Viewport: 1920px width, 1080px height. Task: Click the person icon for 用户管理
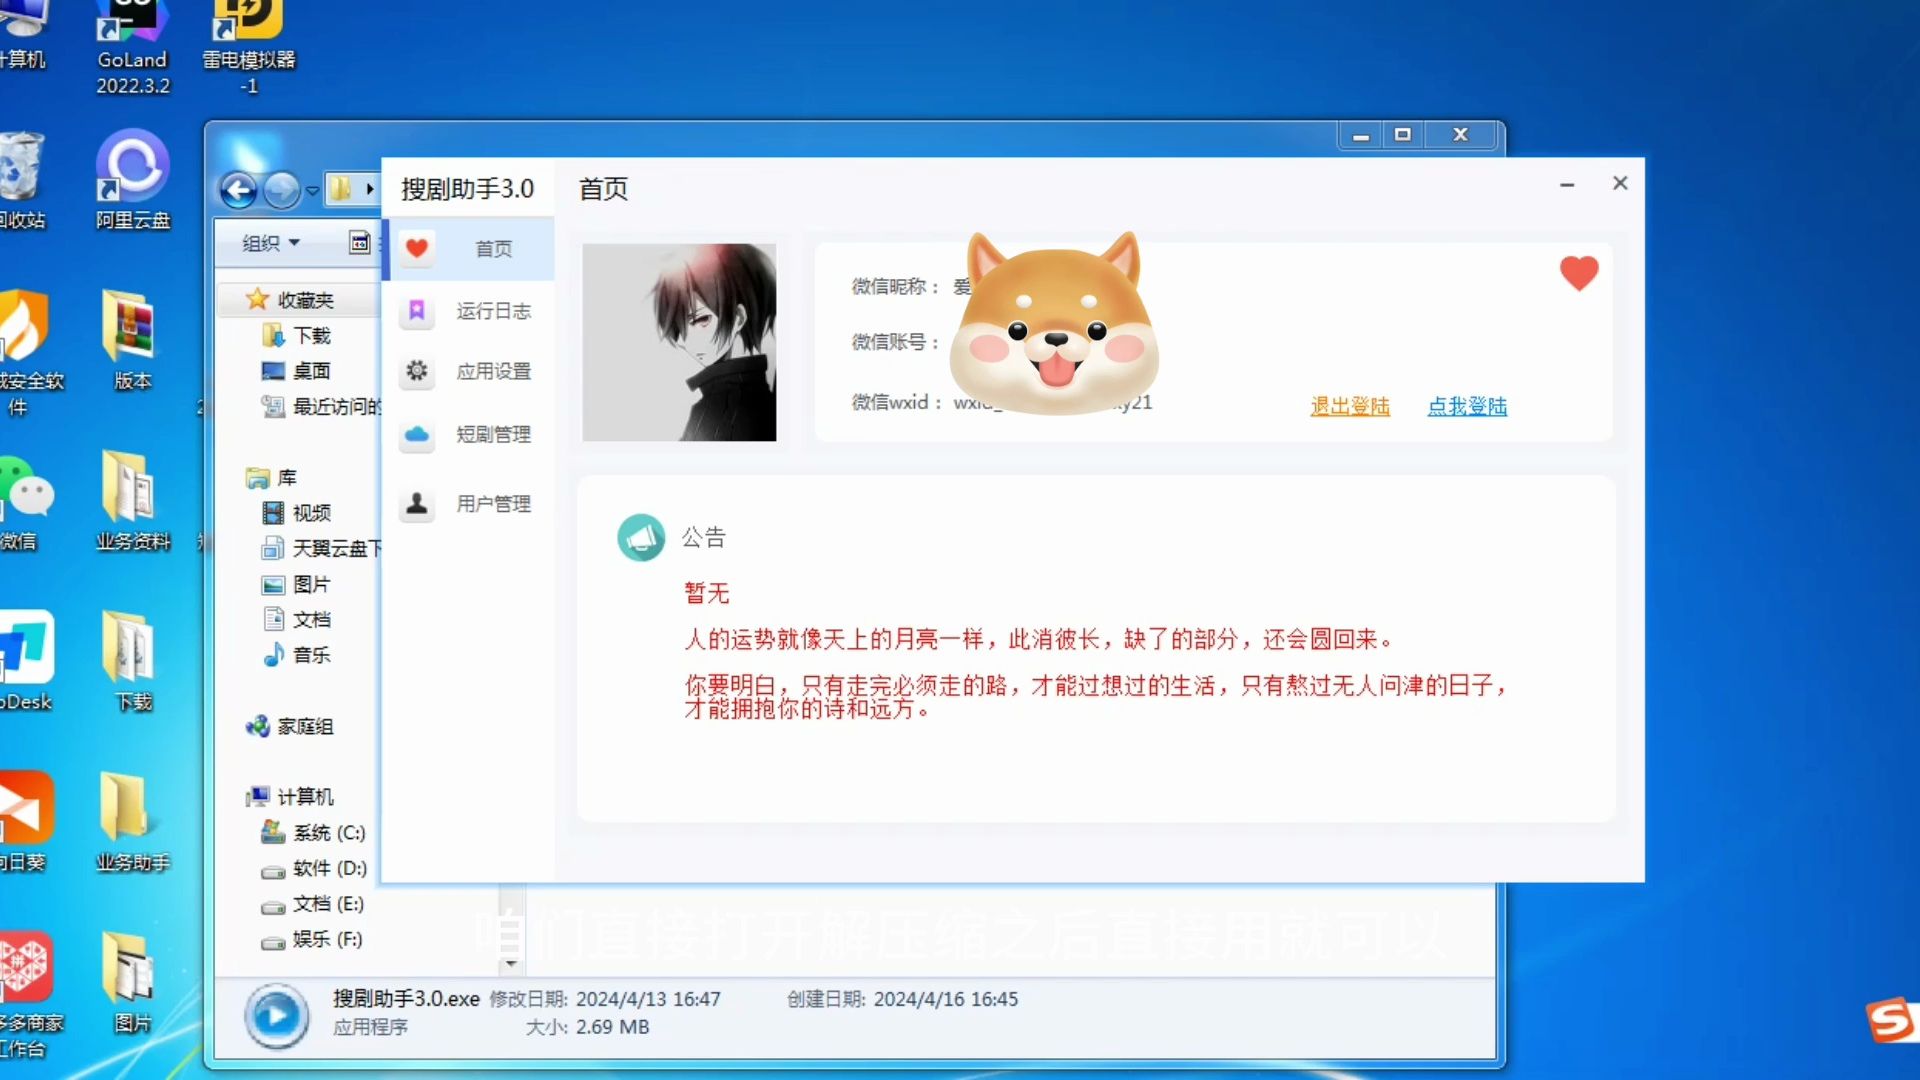(x=417, y=504)
